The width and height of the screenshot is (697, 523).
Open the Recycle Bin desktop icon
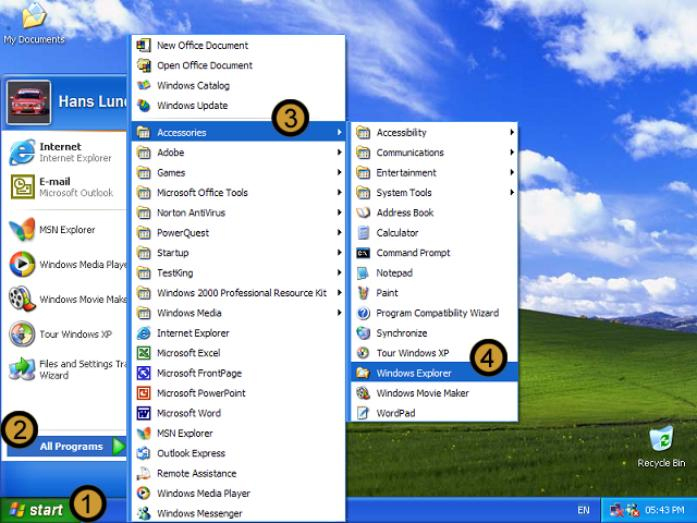(661, 439)
